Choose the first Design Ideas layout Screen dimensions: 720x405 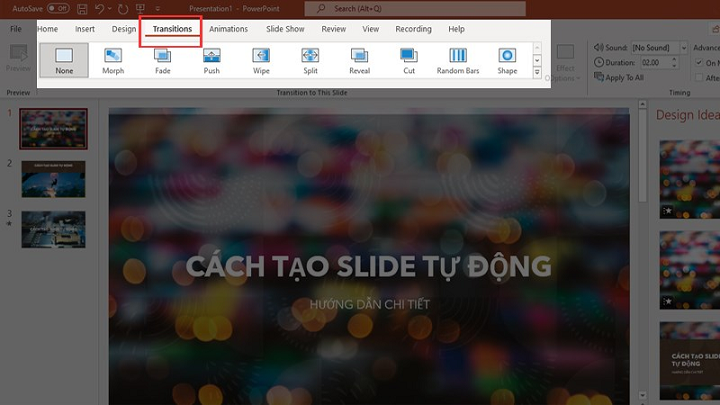(x=690, y=179)
